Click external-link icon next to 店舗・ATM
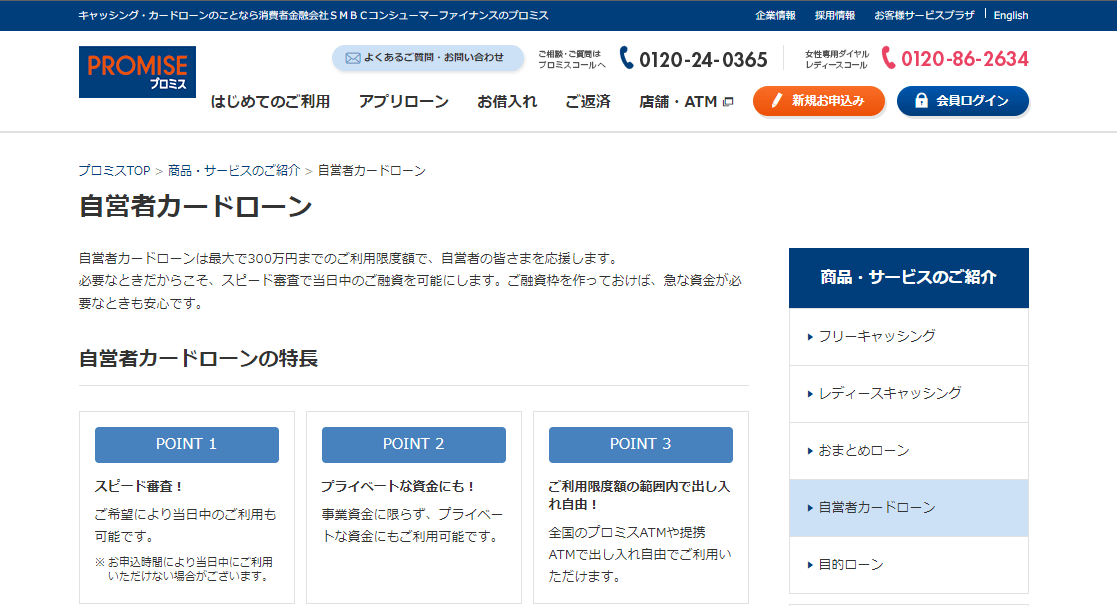 (728, 103)
